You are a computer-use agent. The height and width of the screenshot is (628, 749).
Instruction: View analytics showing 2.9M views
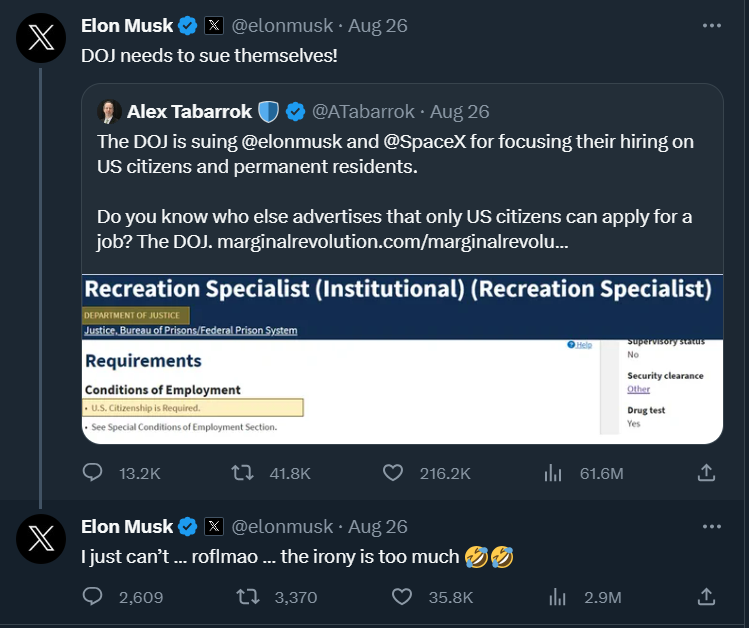[557, 596]
